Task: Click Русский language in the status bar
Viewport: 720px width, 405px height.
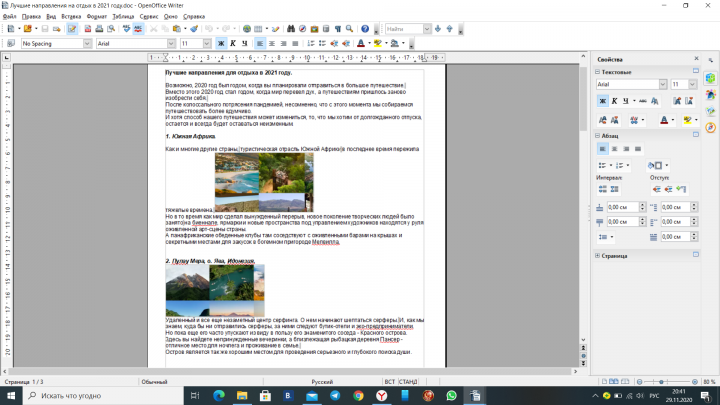Action: click(x=322, y=382)
